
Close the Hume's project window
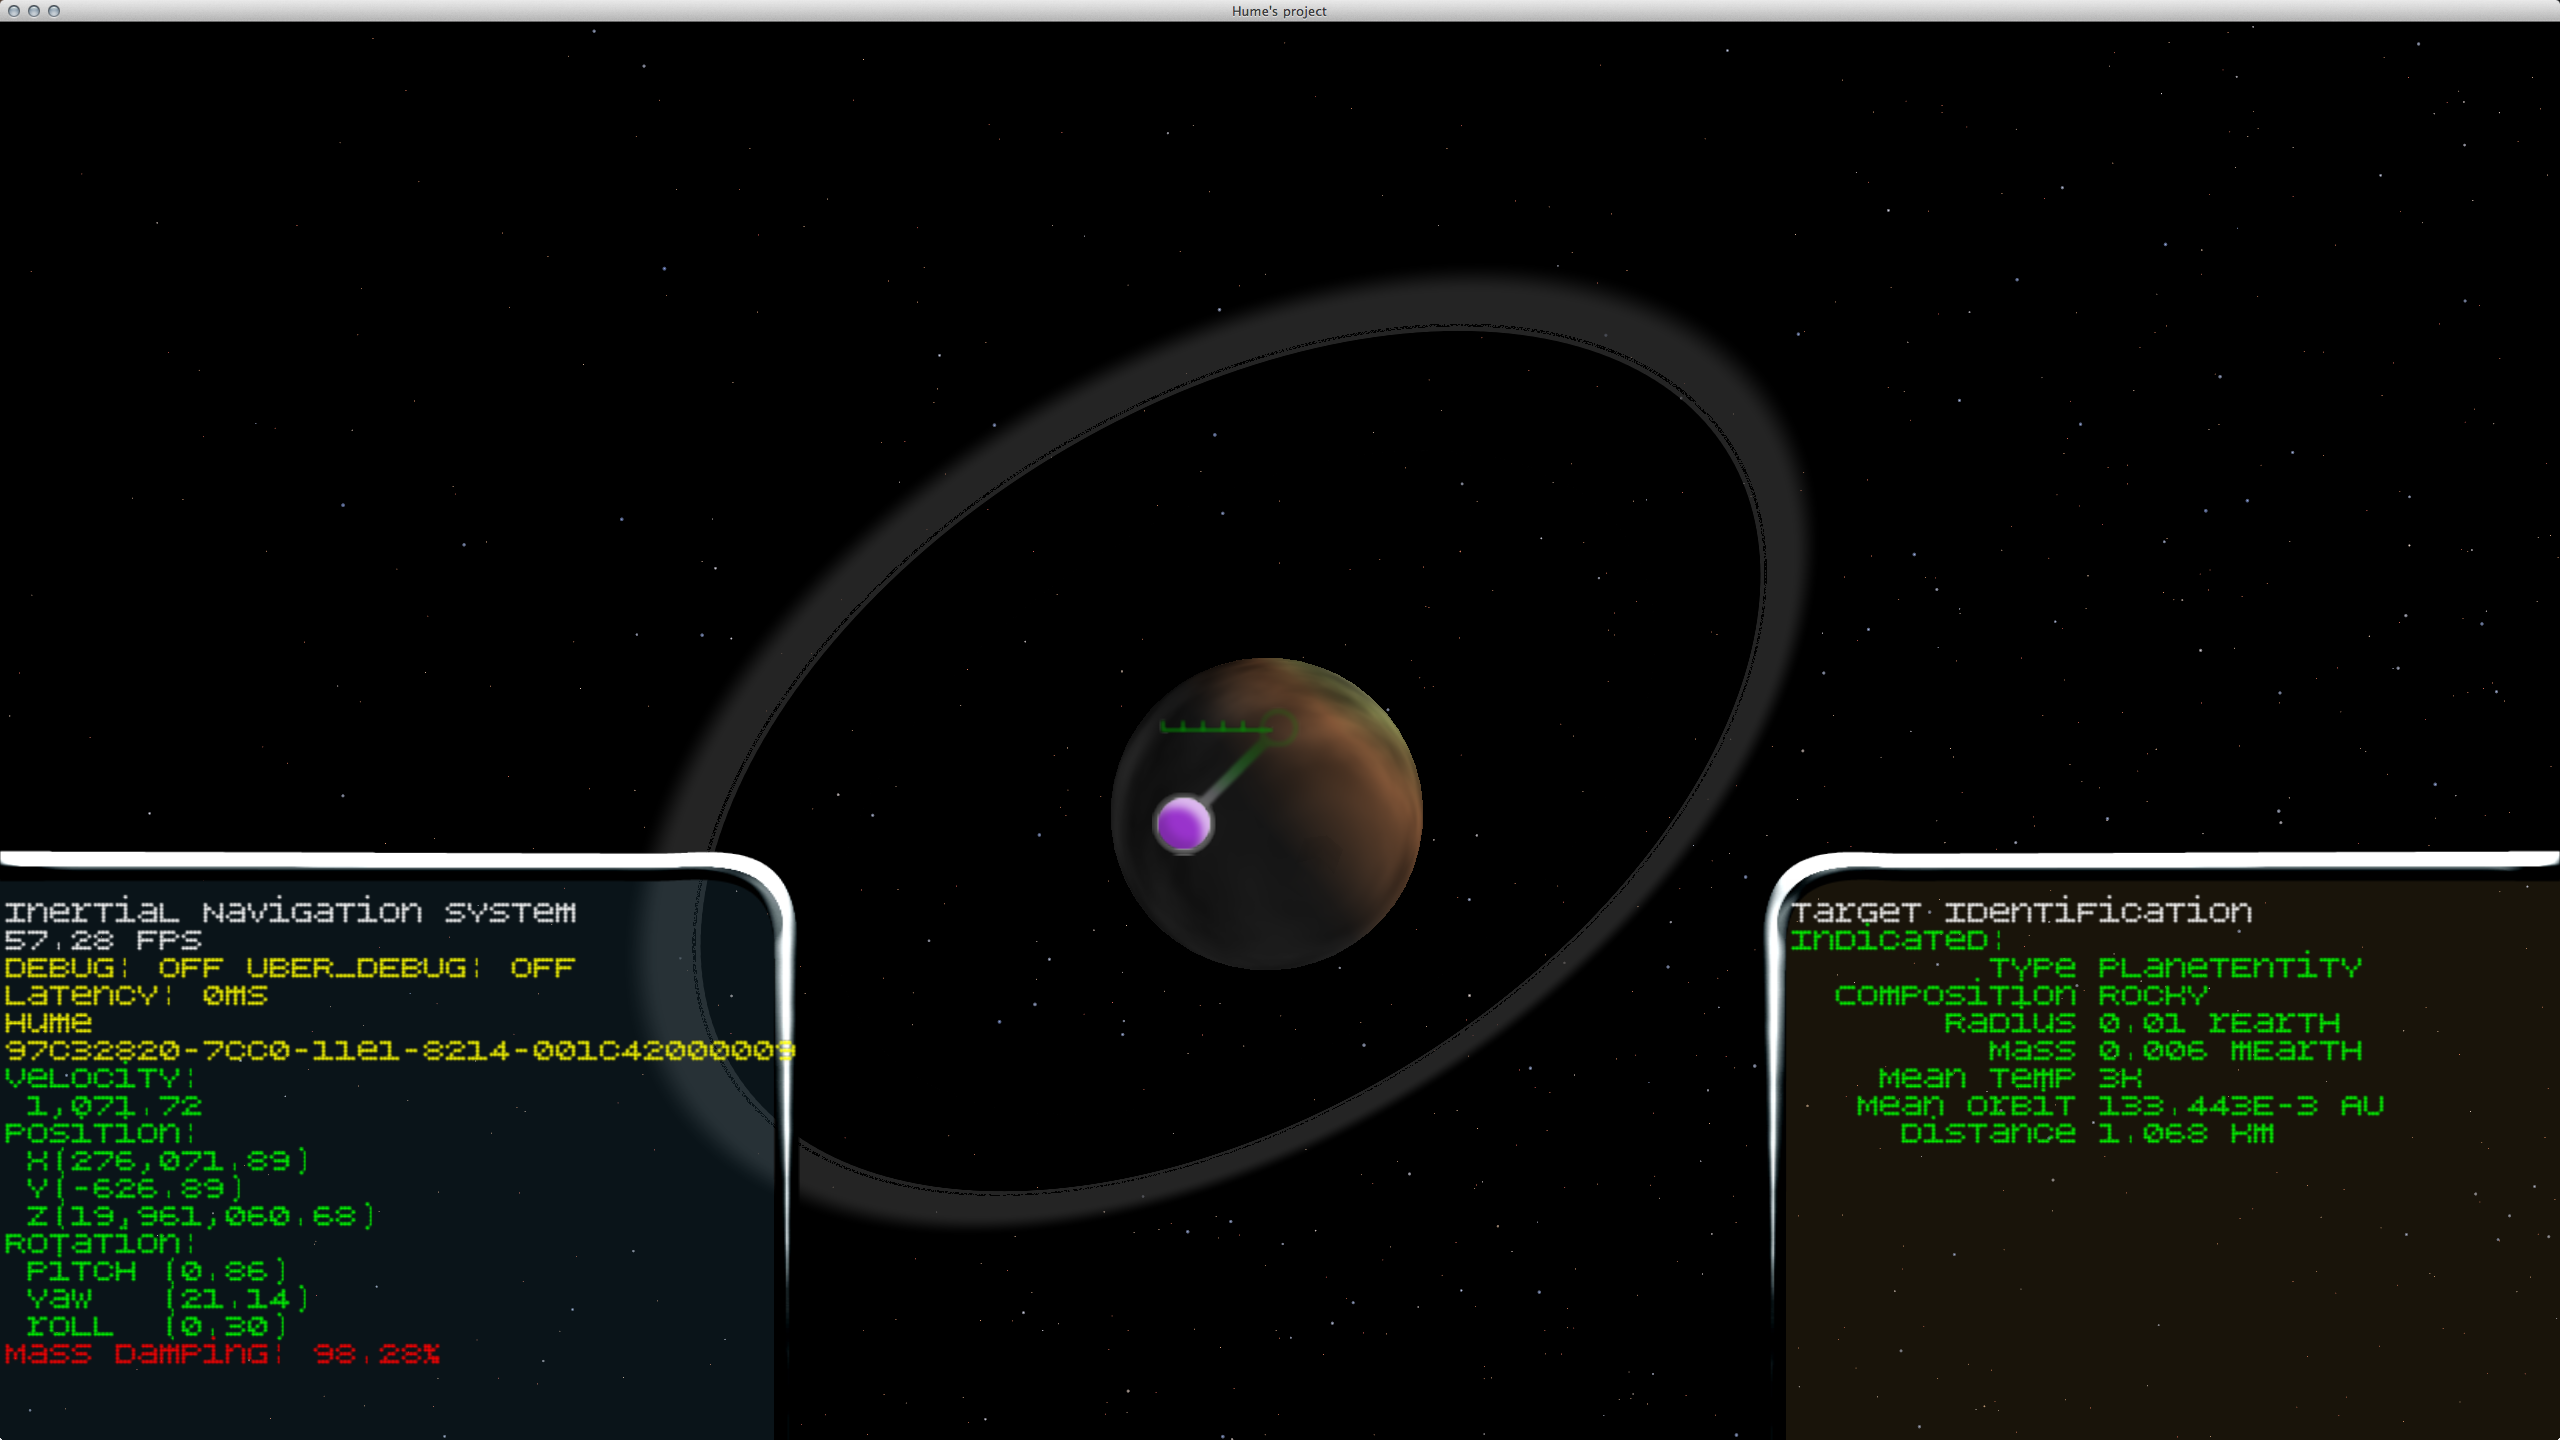[14, 11]
